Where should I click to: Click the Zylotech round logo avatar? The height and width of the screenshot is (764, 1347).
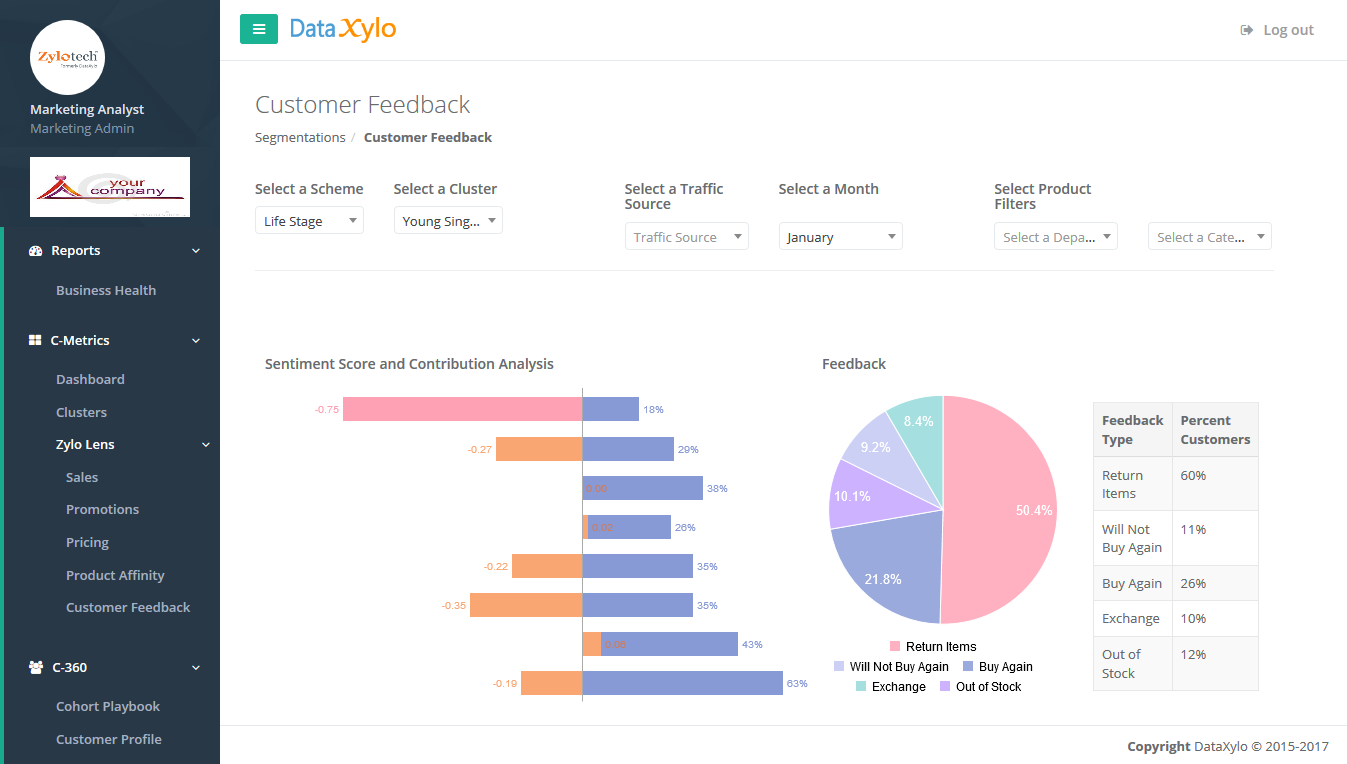click(x=68, y=58)
